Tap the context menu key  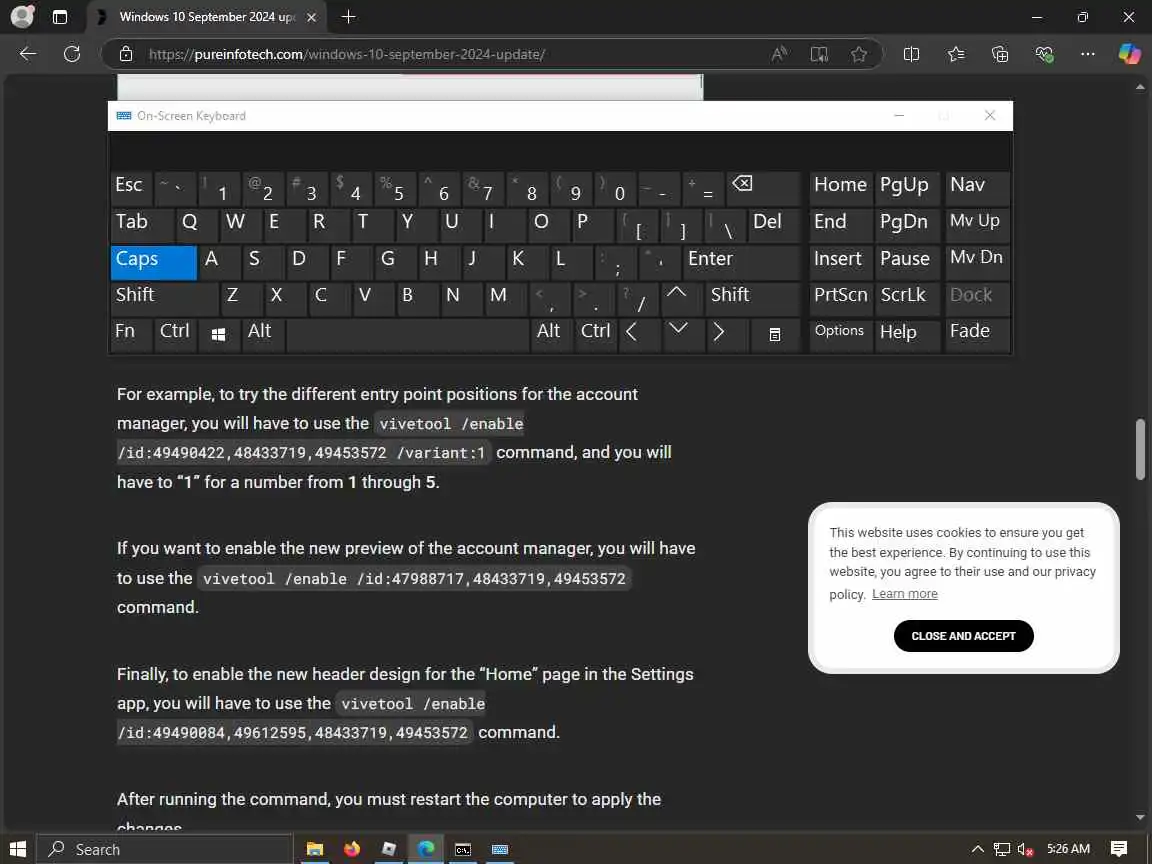tap(774, 334)
